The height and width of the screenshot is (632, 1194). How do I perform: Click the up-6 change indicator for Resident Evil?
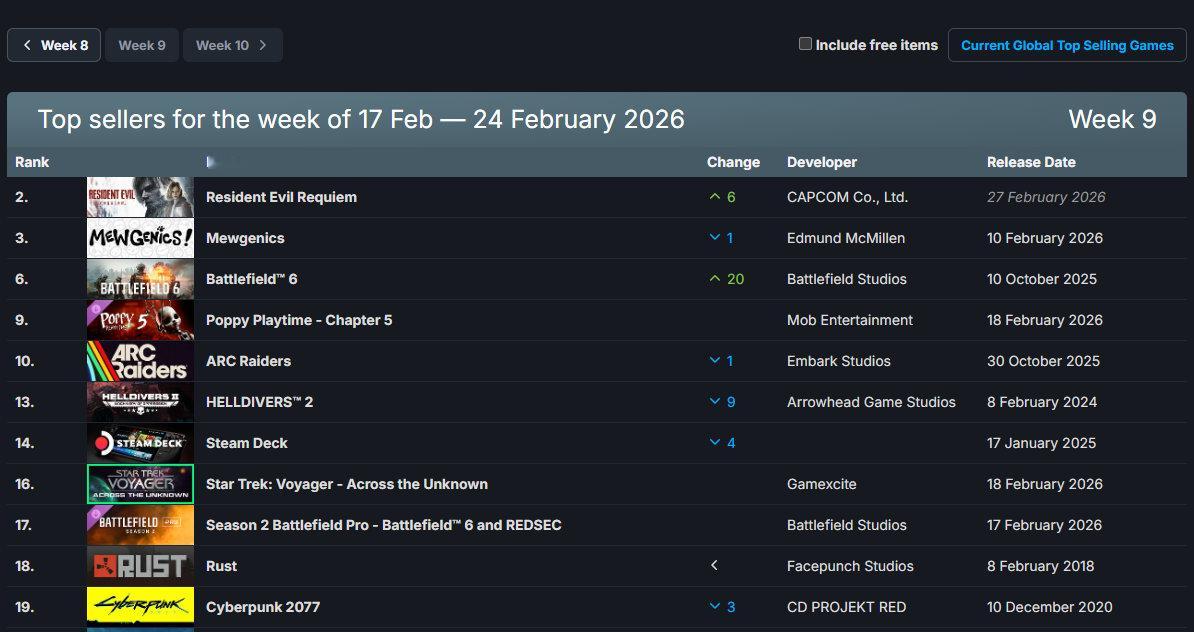[x=722, y=197]
